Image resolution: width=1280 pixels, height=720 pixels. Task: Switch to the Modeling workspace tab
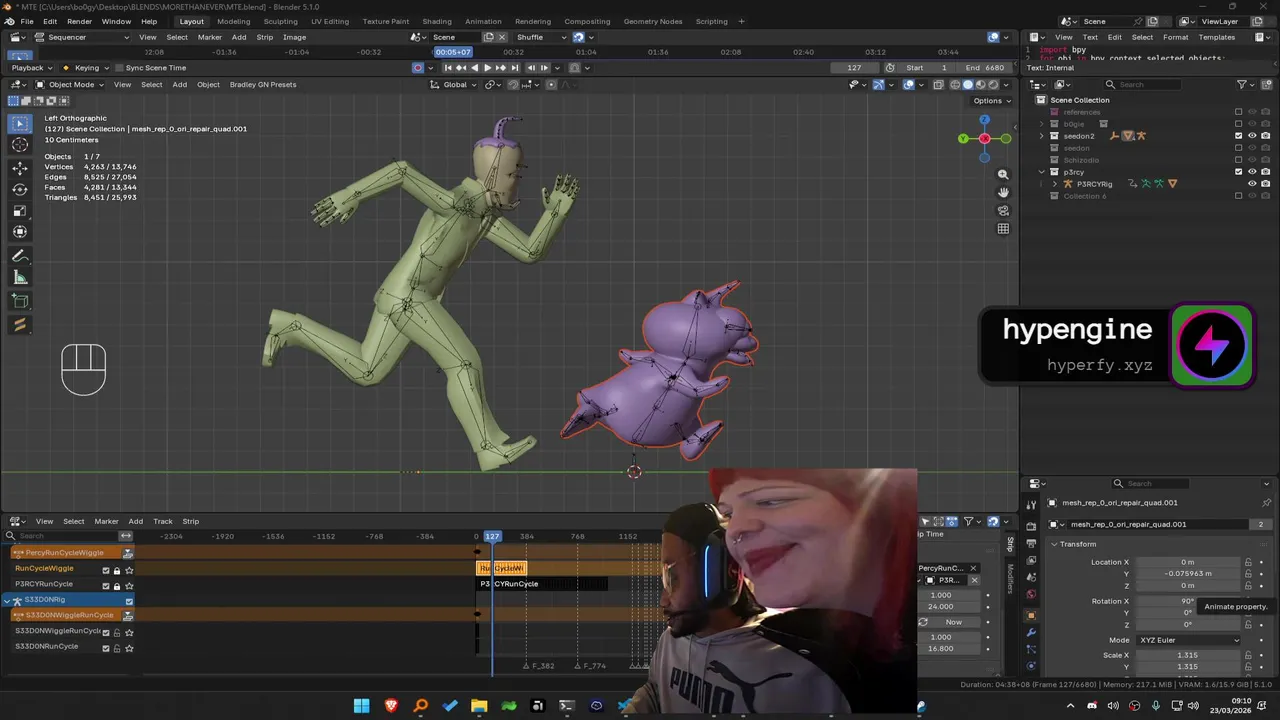[x=233, y=21]
